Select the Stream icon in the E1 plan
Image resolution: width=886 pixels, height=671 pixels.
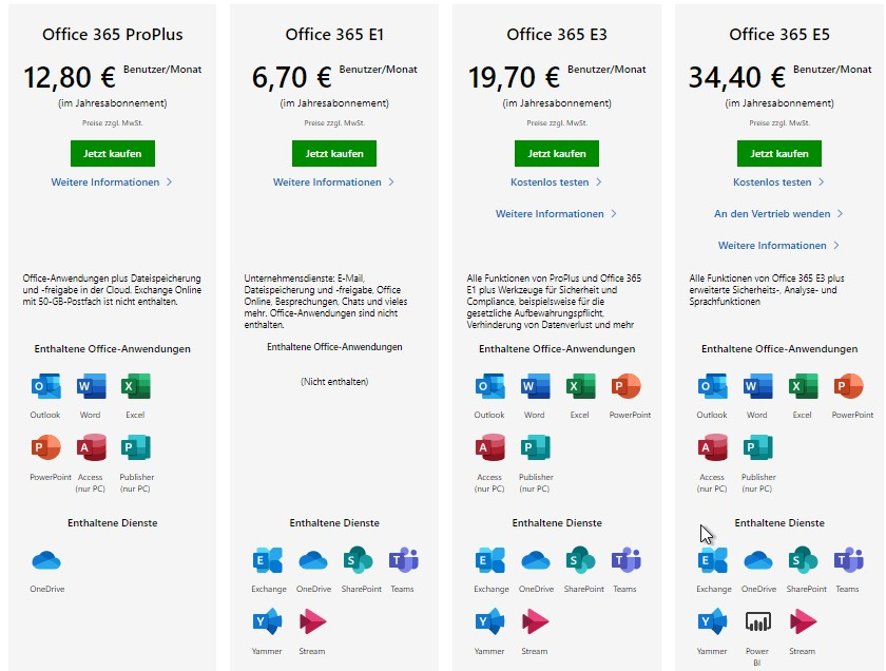[312, 621]
